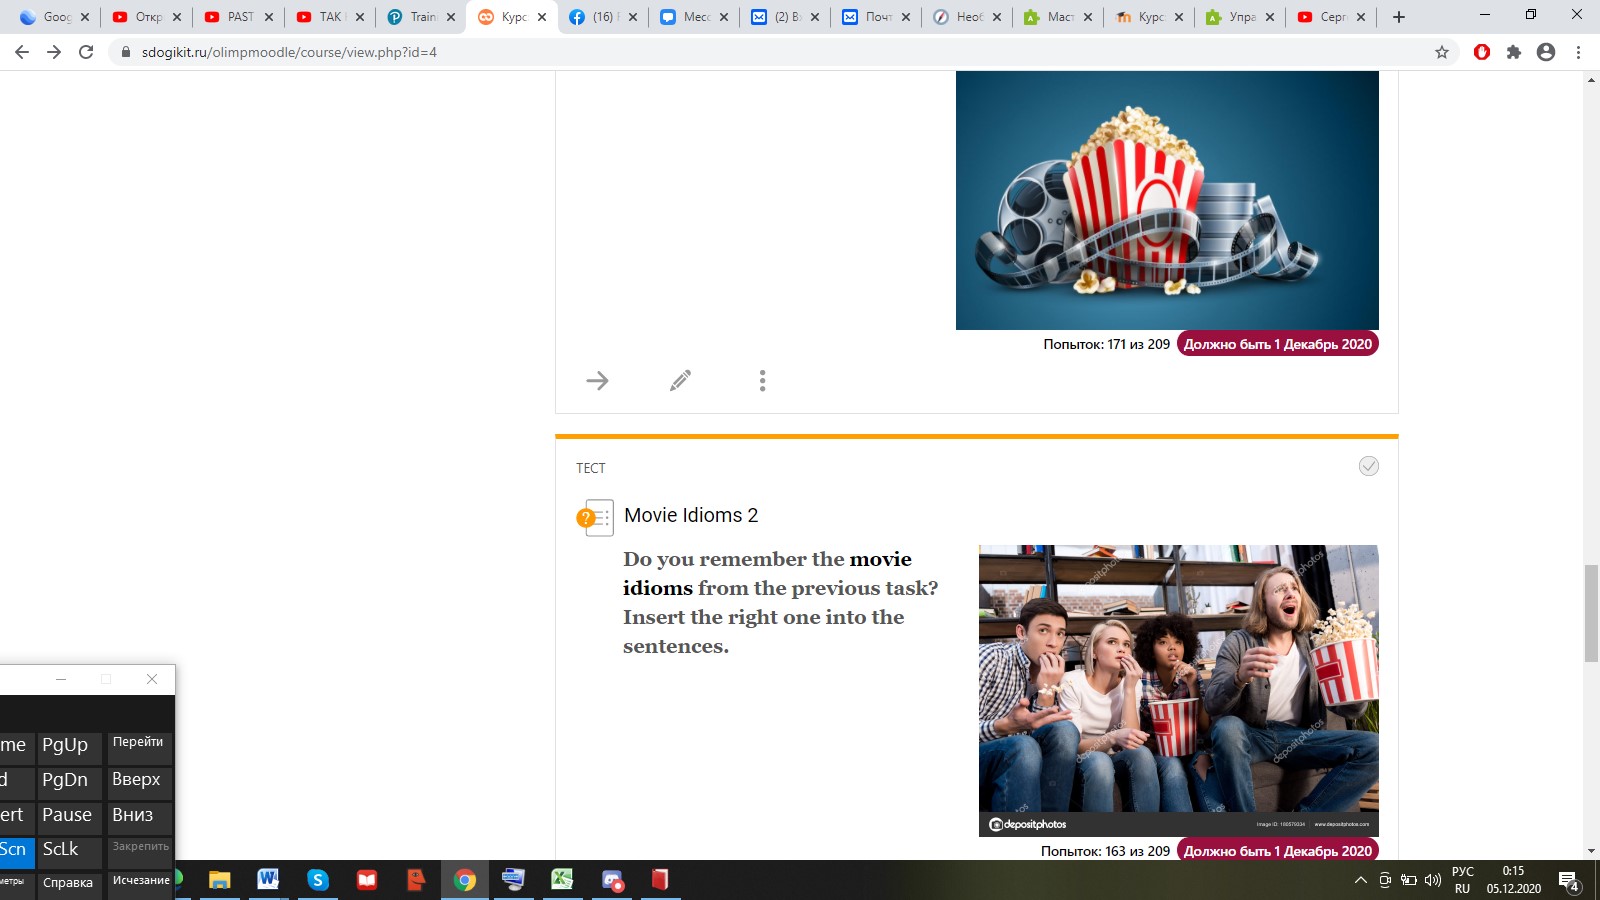1600x900 pixels.
Task: Open the computer monitor taskbar app
Action: click(x=513, y=880)
